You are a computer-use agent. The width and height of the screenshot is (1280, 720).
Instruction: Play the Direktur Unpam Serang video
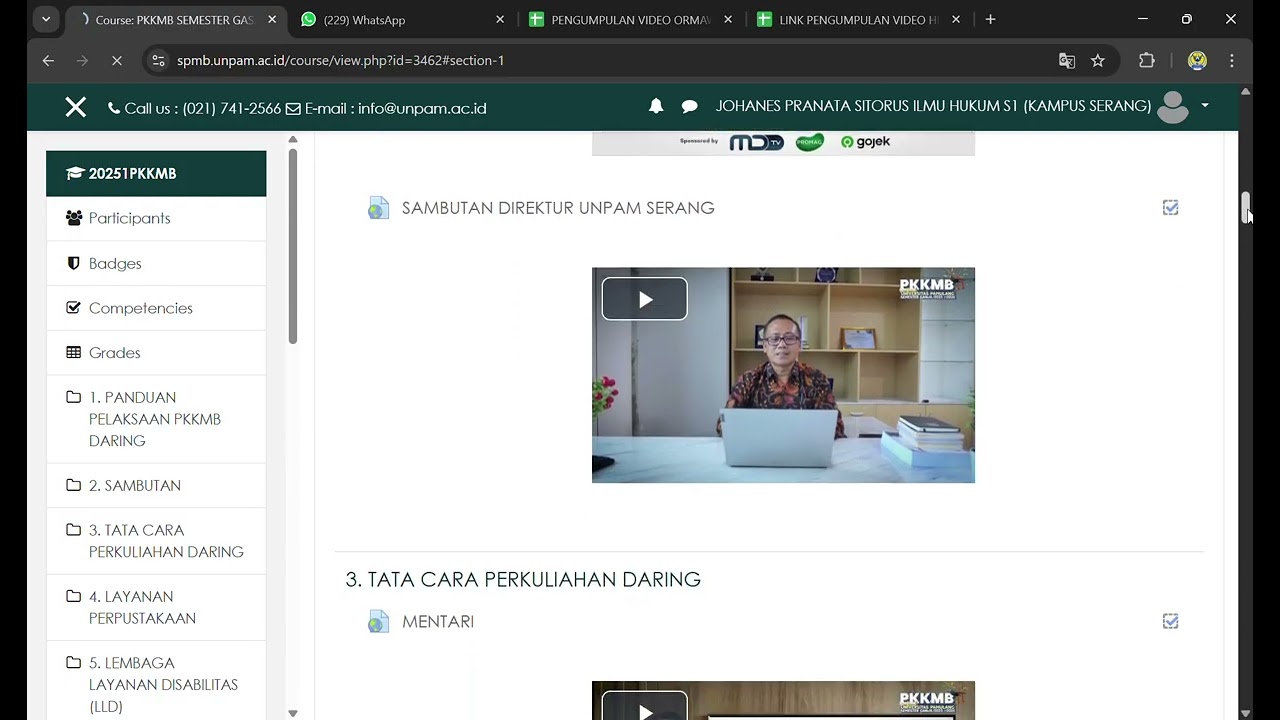[645, 299]
